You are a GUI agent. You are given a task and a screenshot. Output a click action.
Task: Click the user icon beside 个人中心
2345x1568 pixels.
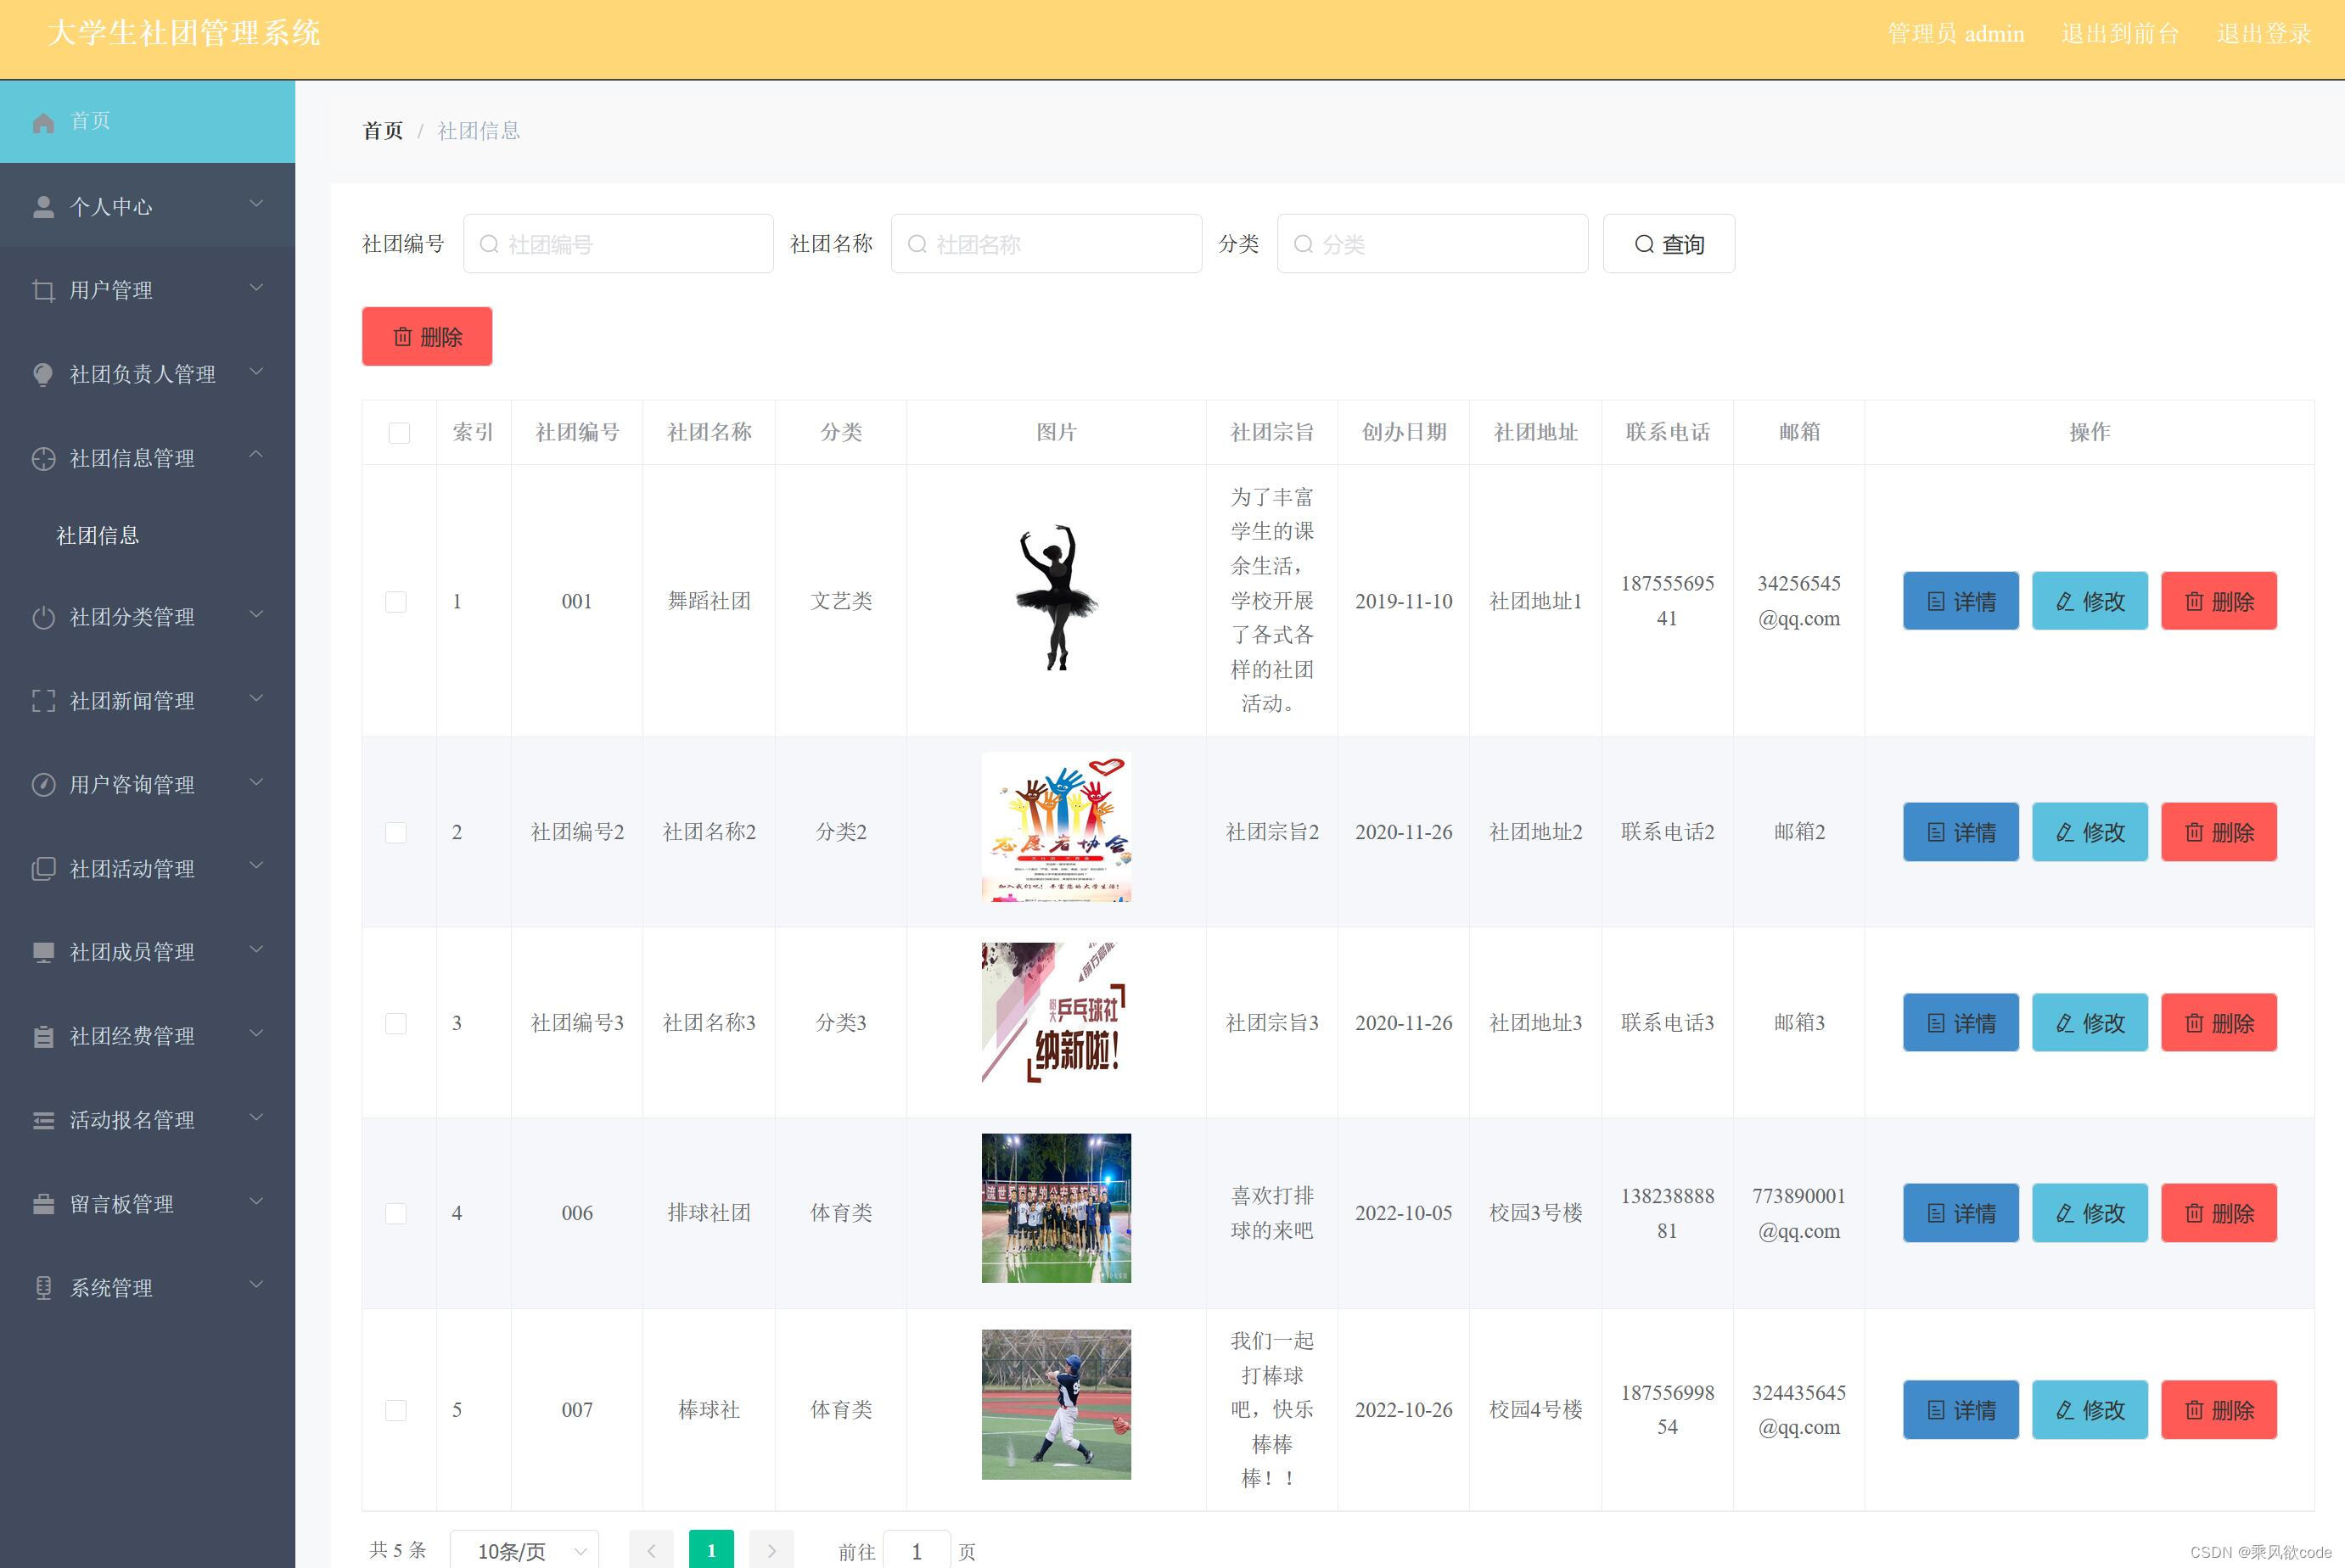pyautogui.click(x=43, y=207)
